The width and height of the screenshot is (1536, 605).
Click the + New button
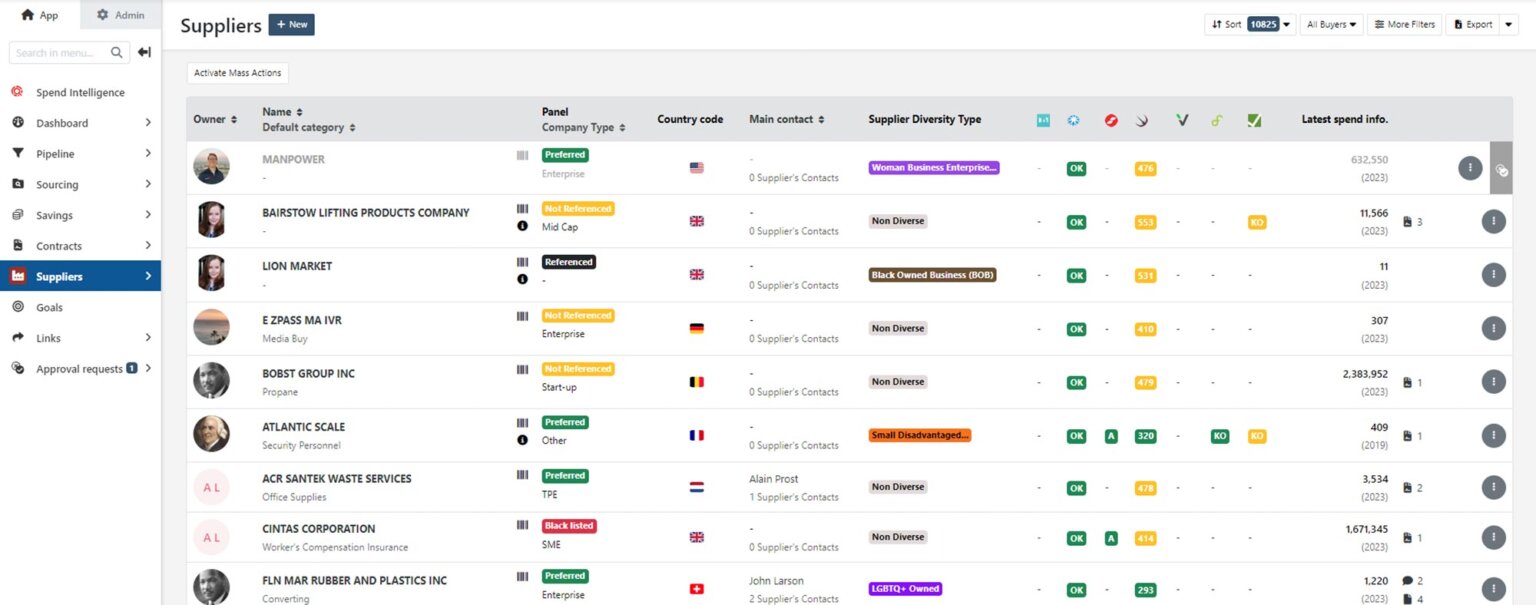coord(291,23)
